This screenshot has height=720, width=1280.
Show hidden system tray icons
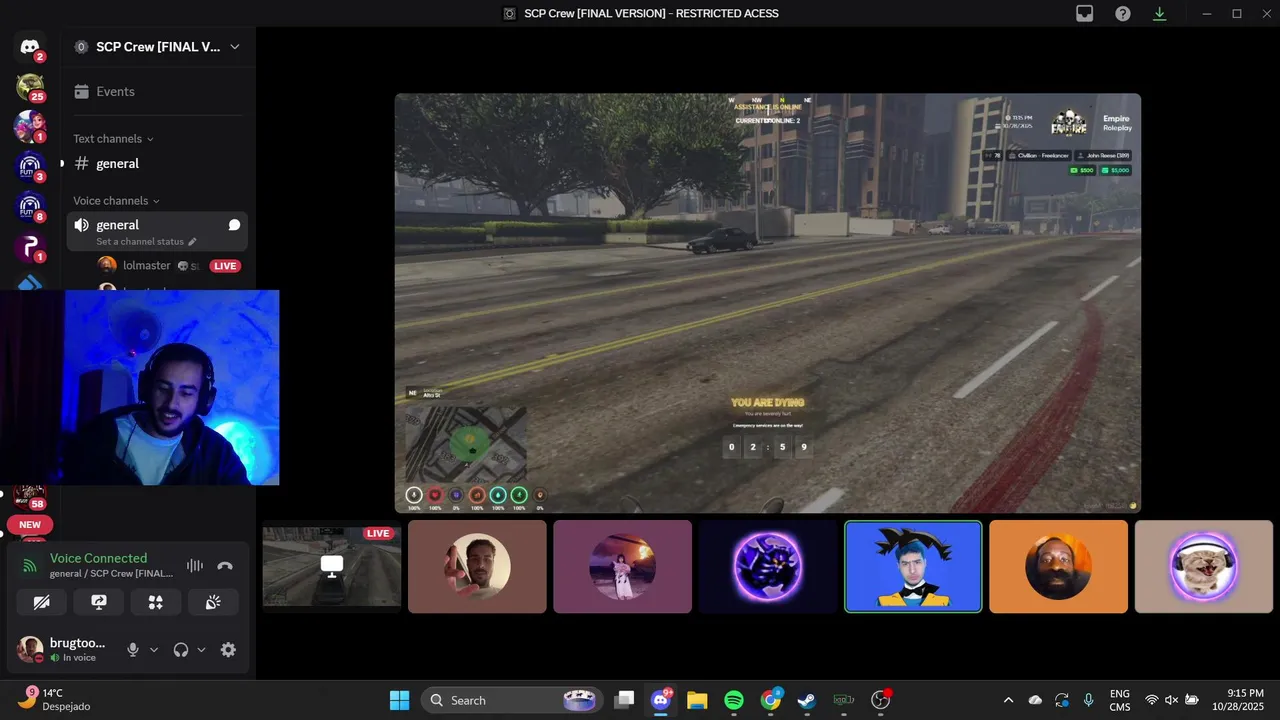pos(1008,700)
